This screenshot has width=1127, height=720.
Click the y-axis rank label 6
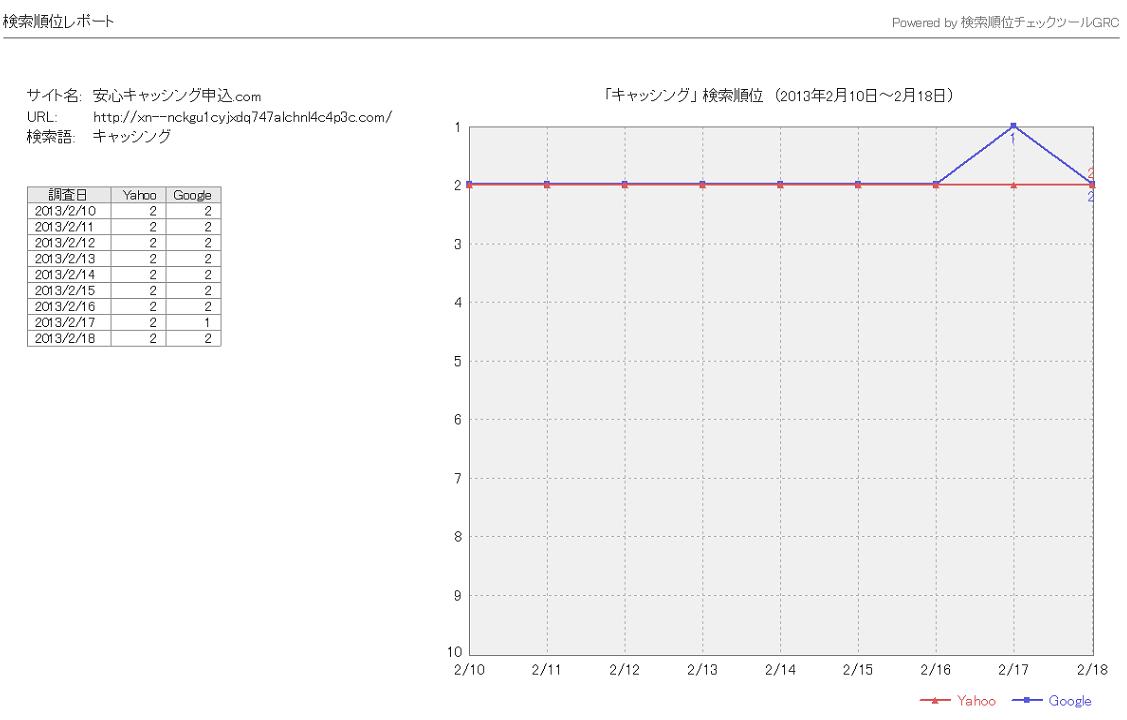click(x=458, y=420)
